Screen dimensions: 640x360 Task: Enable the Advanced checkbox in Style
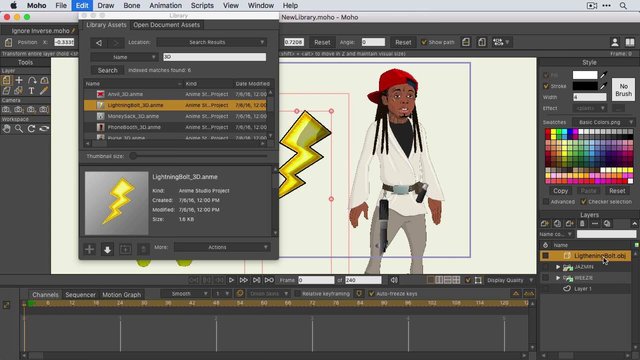point(546,202)
